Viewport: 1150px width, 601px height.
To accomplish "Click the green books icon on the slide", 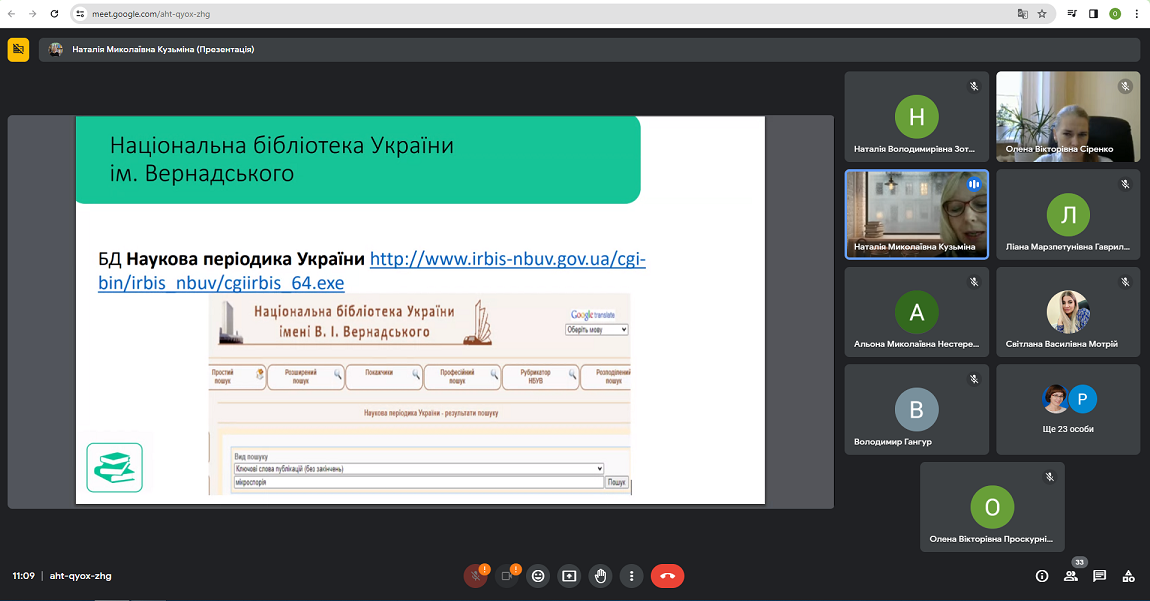I will tap(114, 467).
